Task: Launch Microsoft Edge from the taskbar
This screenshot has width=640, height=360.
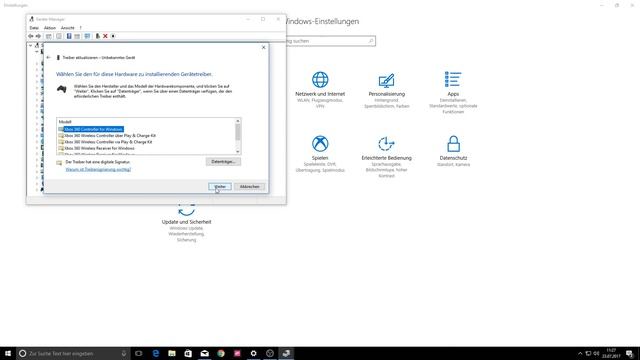Action: click(x=156, y=353)
